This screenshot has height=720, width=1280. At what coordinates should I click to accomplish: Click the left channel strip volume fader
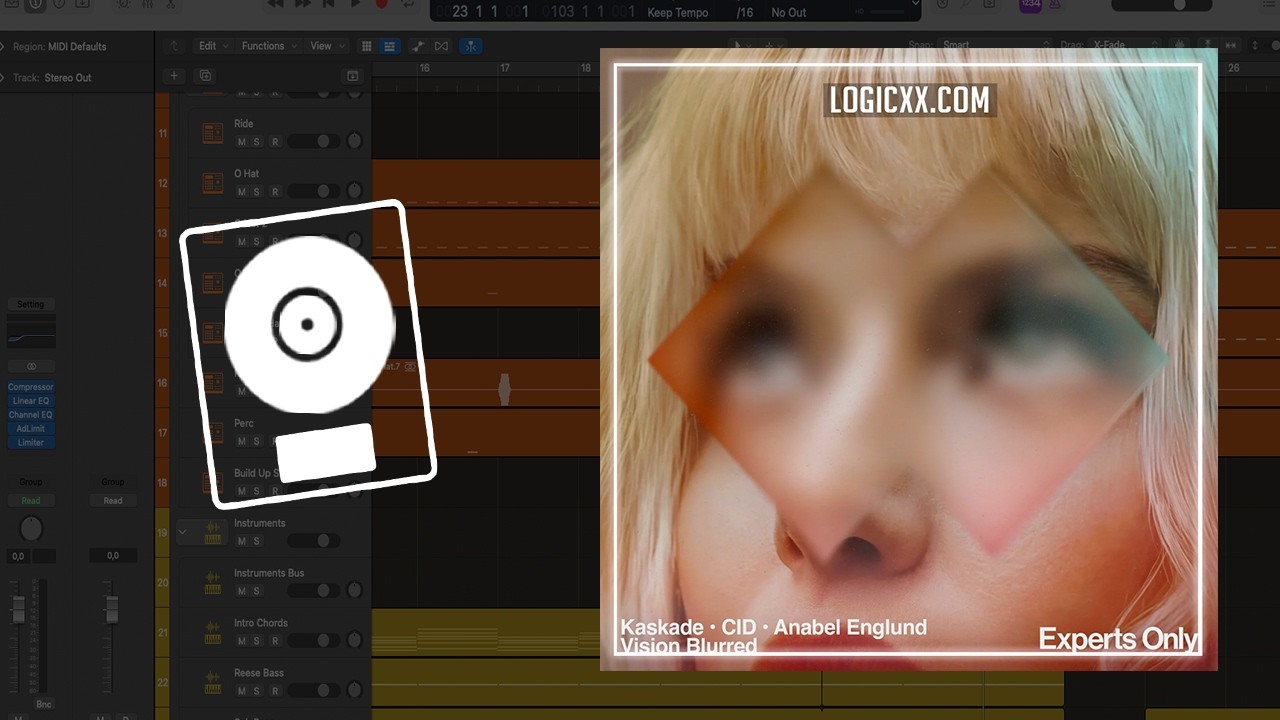tap(18, 609)
